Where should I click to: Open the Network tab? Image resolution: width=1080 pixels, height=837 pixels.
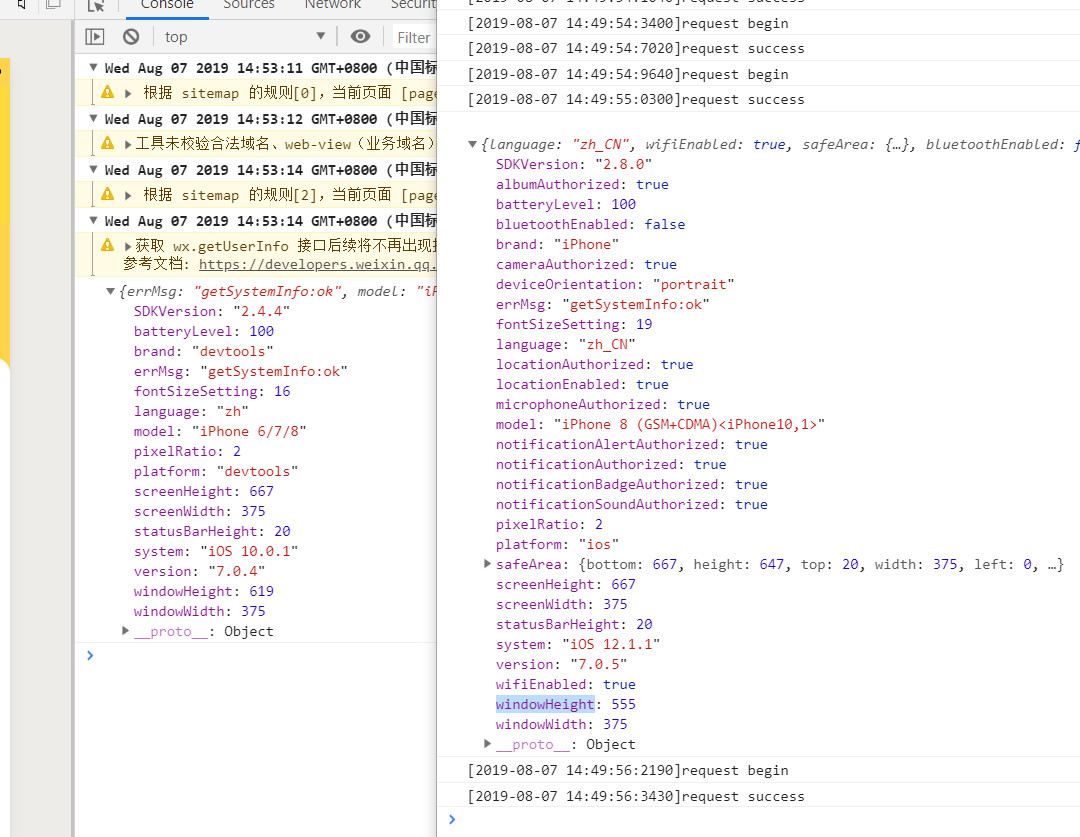click(333, 5)
